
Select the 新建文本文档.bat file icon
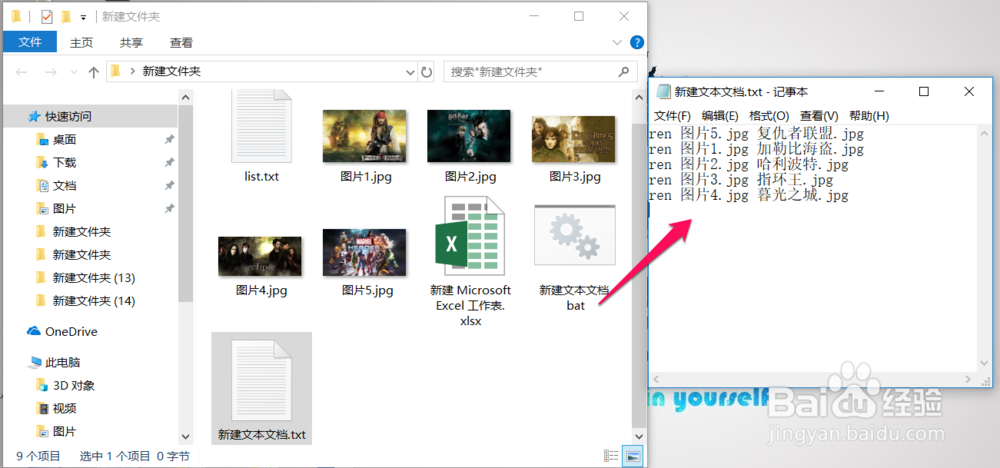tap(575, 235)
